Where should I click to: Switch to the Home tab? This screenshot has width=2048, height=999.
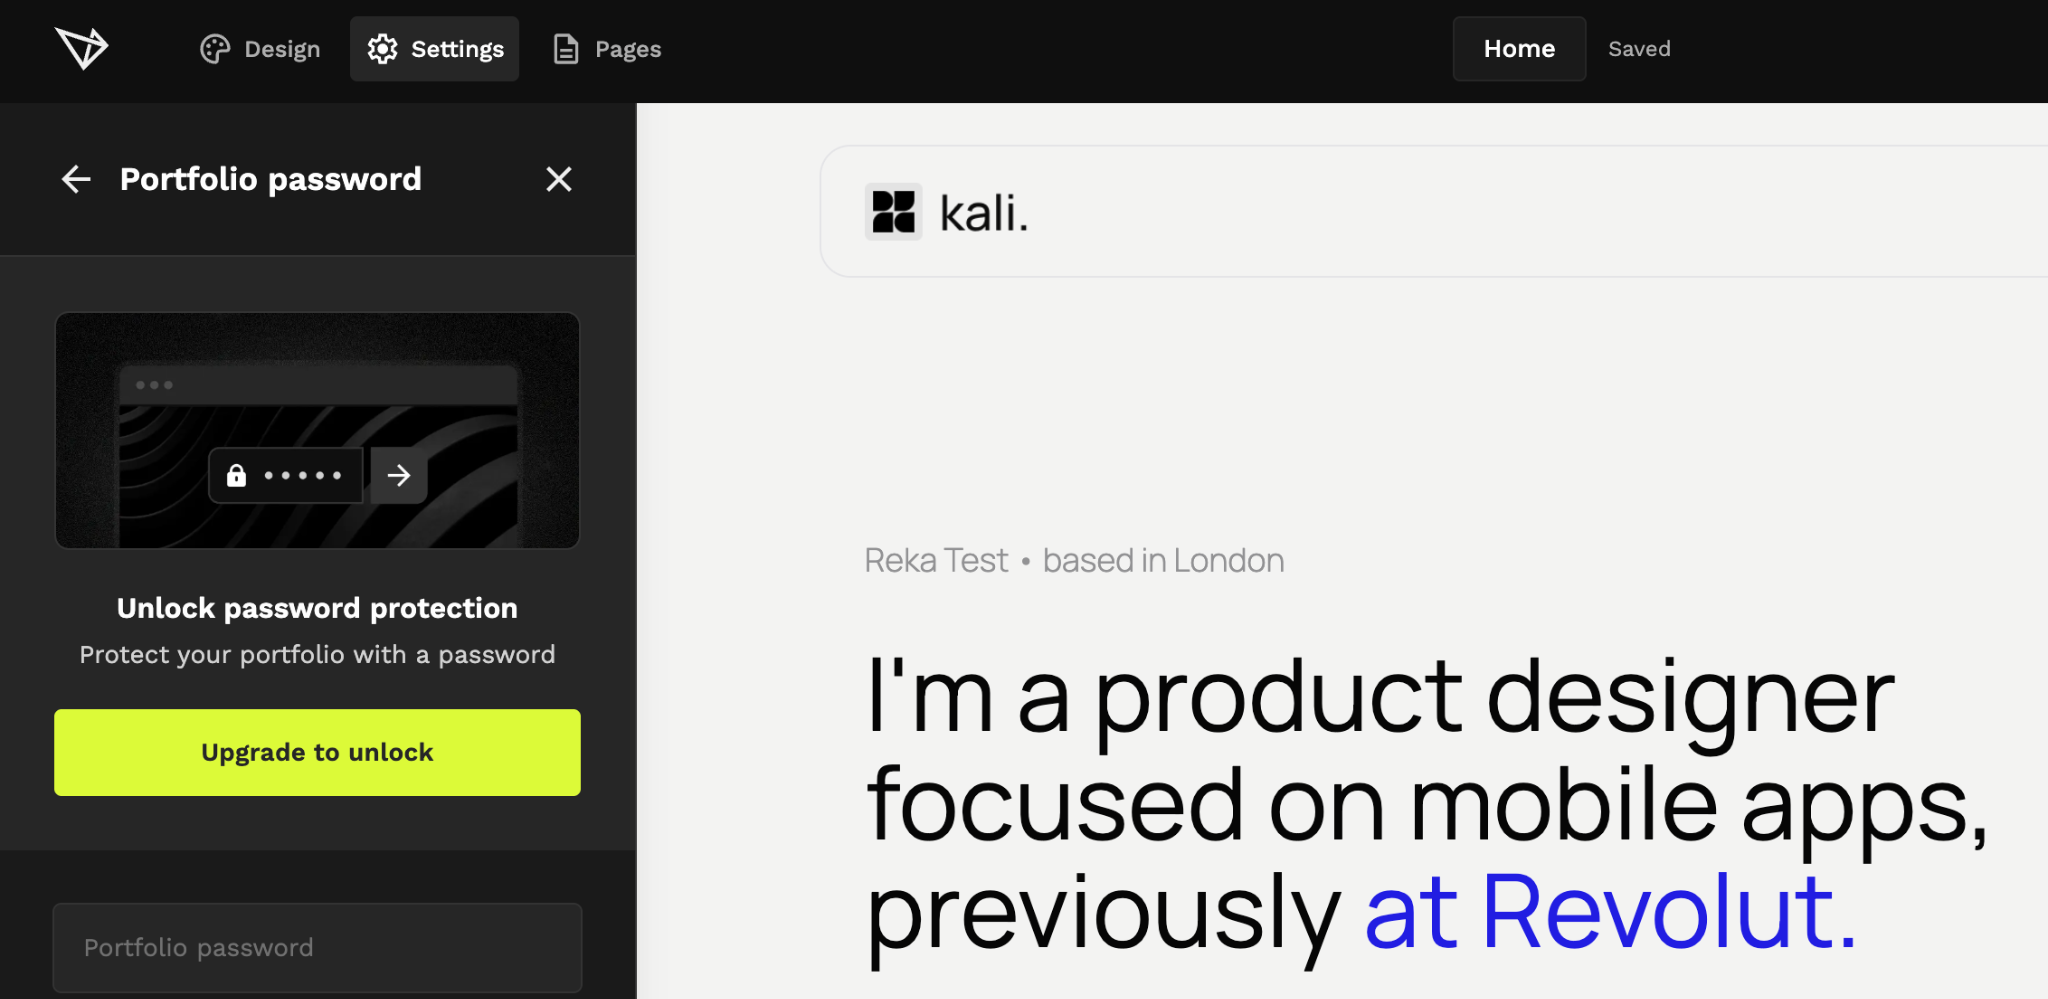[1518, 48]
